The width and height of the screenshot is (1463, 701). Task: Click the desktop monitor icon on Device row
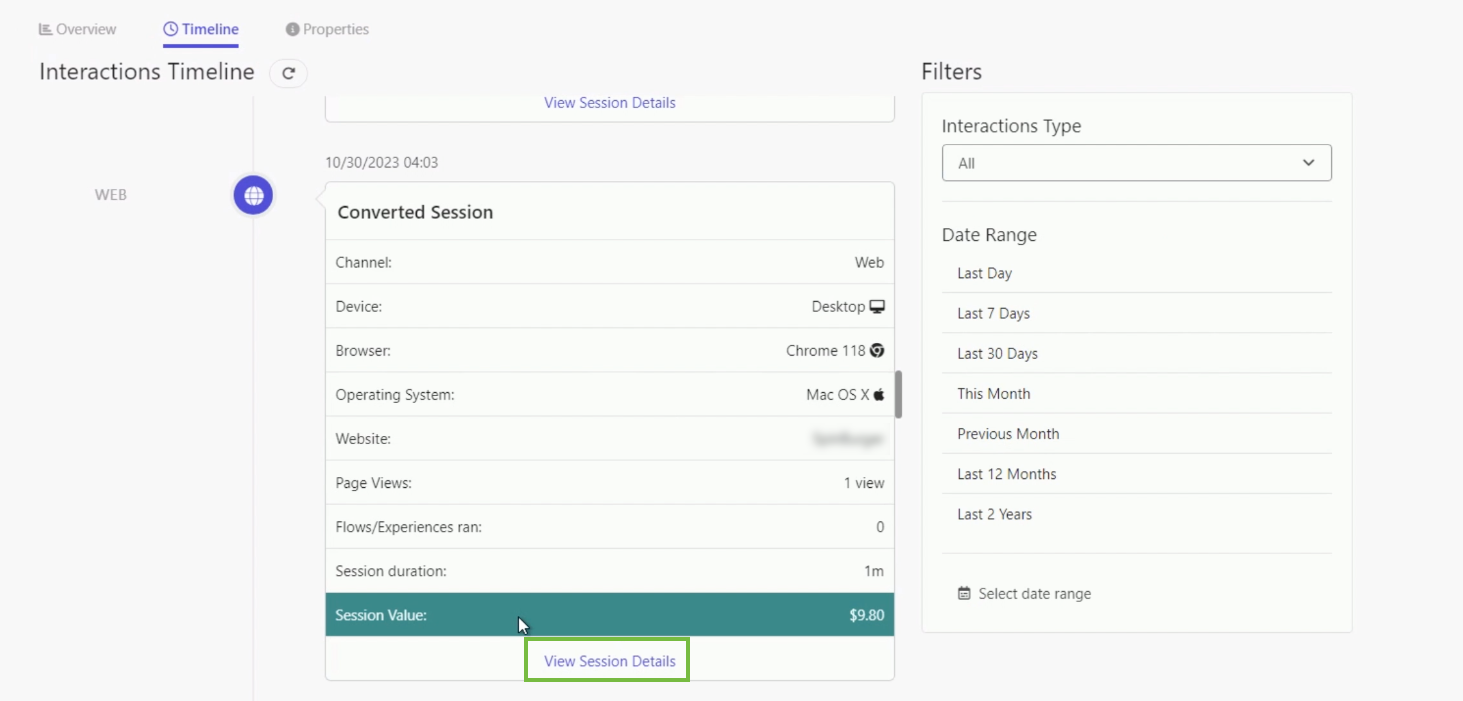pyautogui.click(x=877, y=306)
